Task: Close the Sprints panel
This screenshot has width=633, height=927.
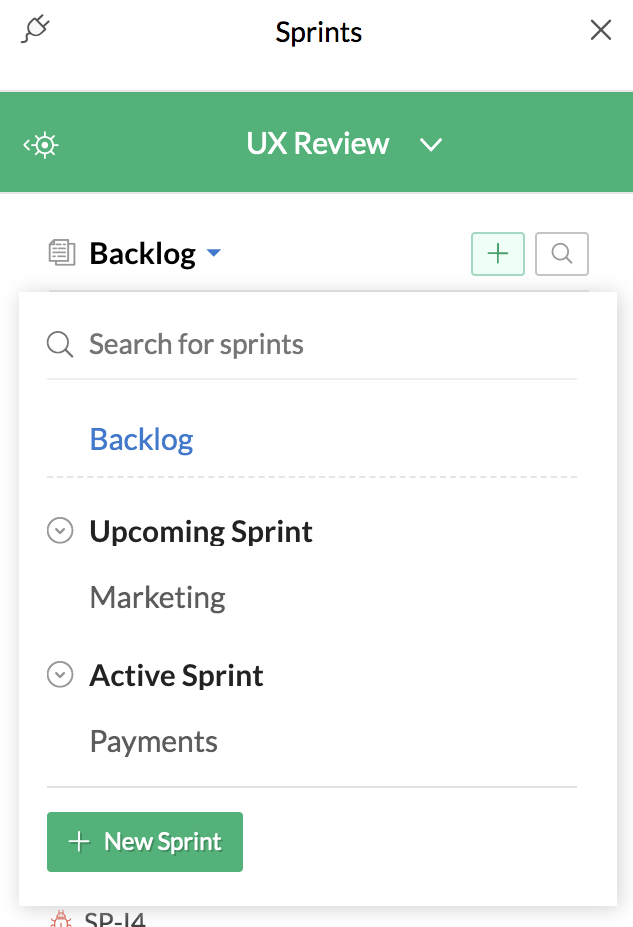Action: click(x=601, y=30)
